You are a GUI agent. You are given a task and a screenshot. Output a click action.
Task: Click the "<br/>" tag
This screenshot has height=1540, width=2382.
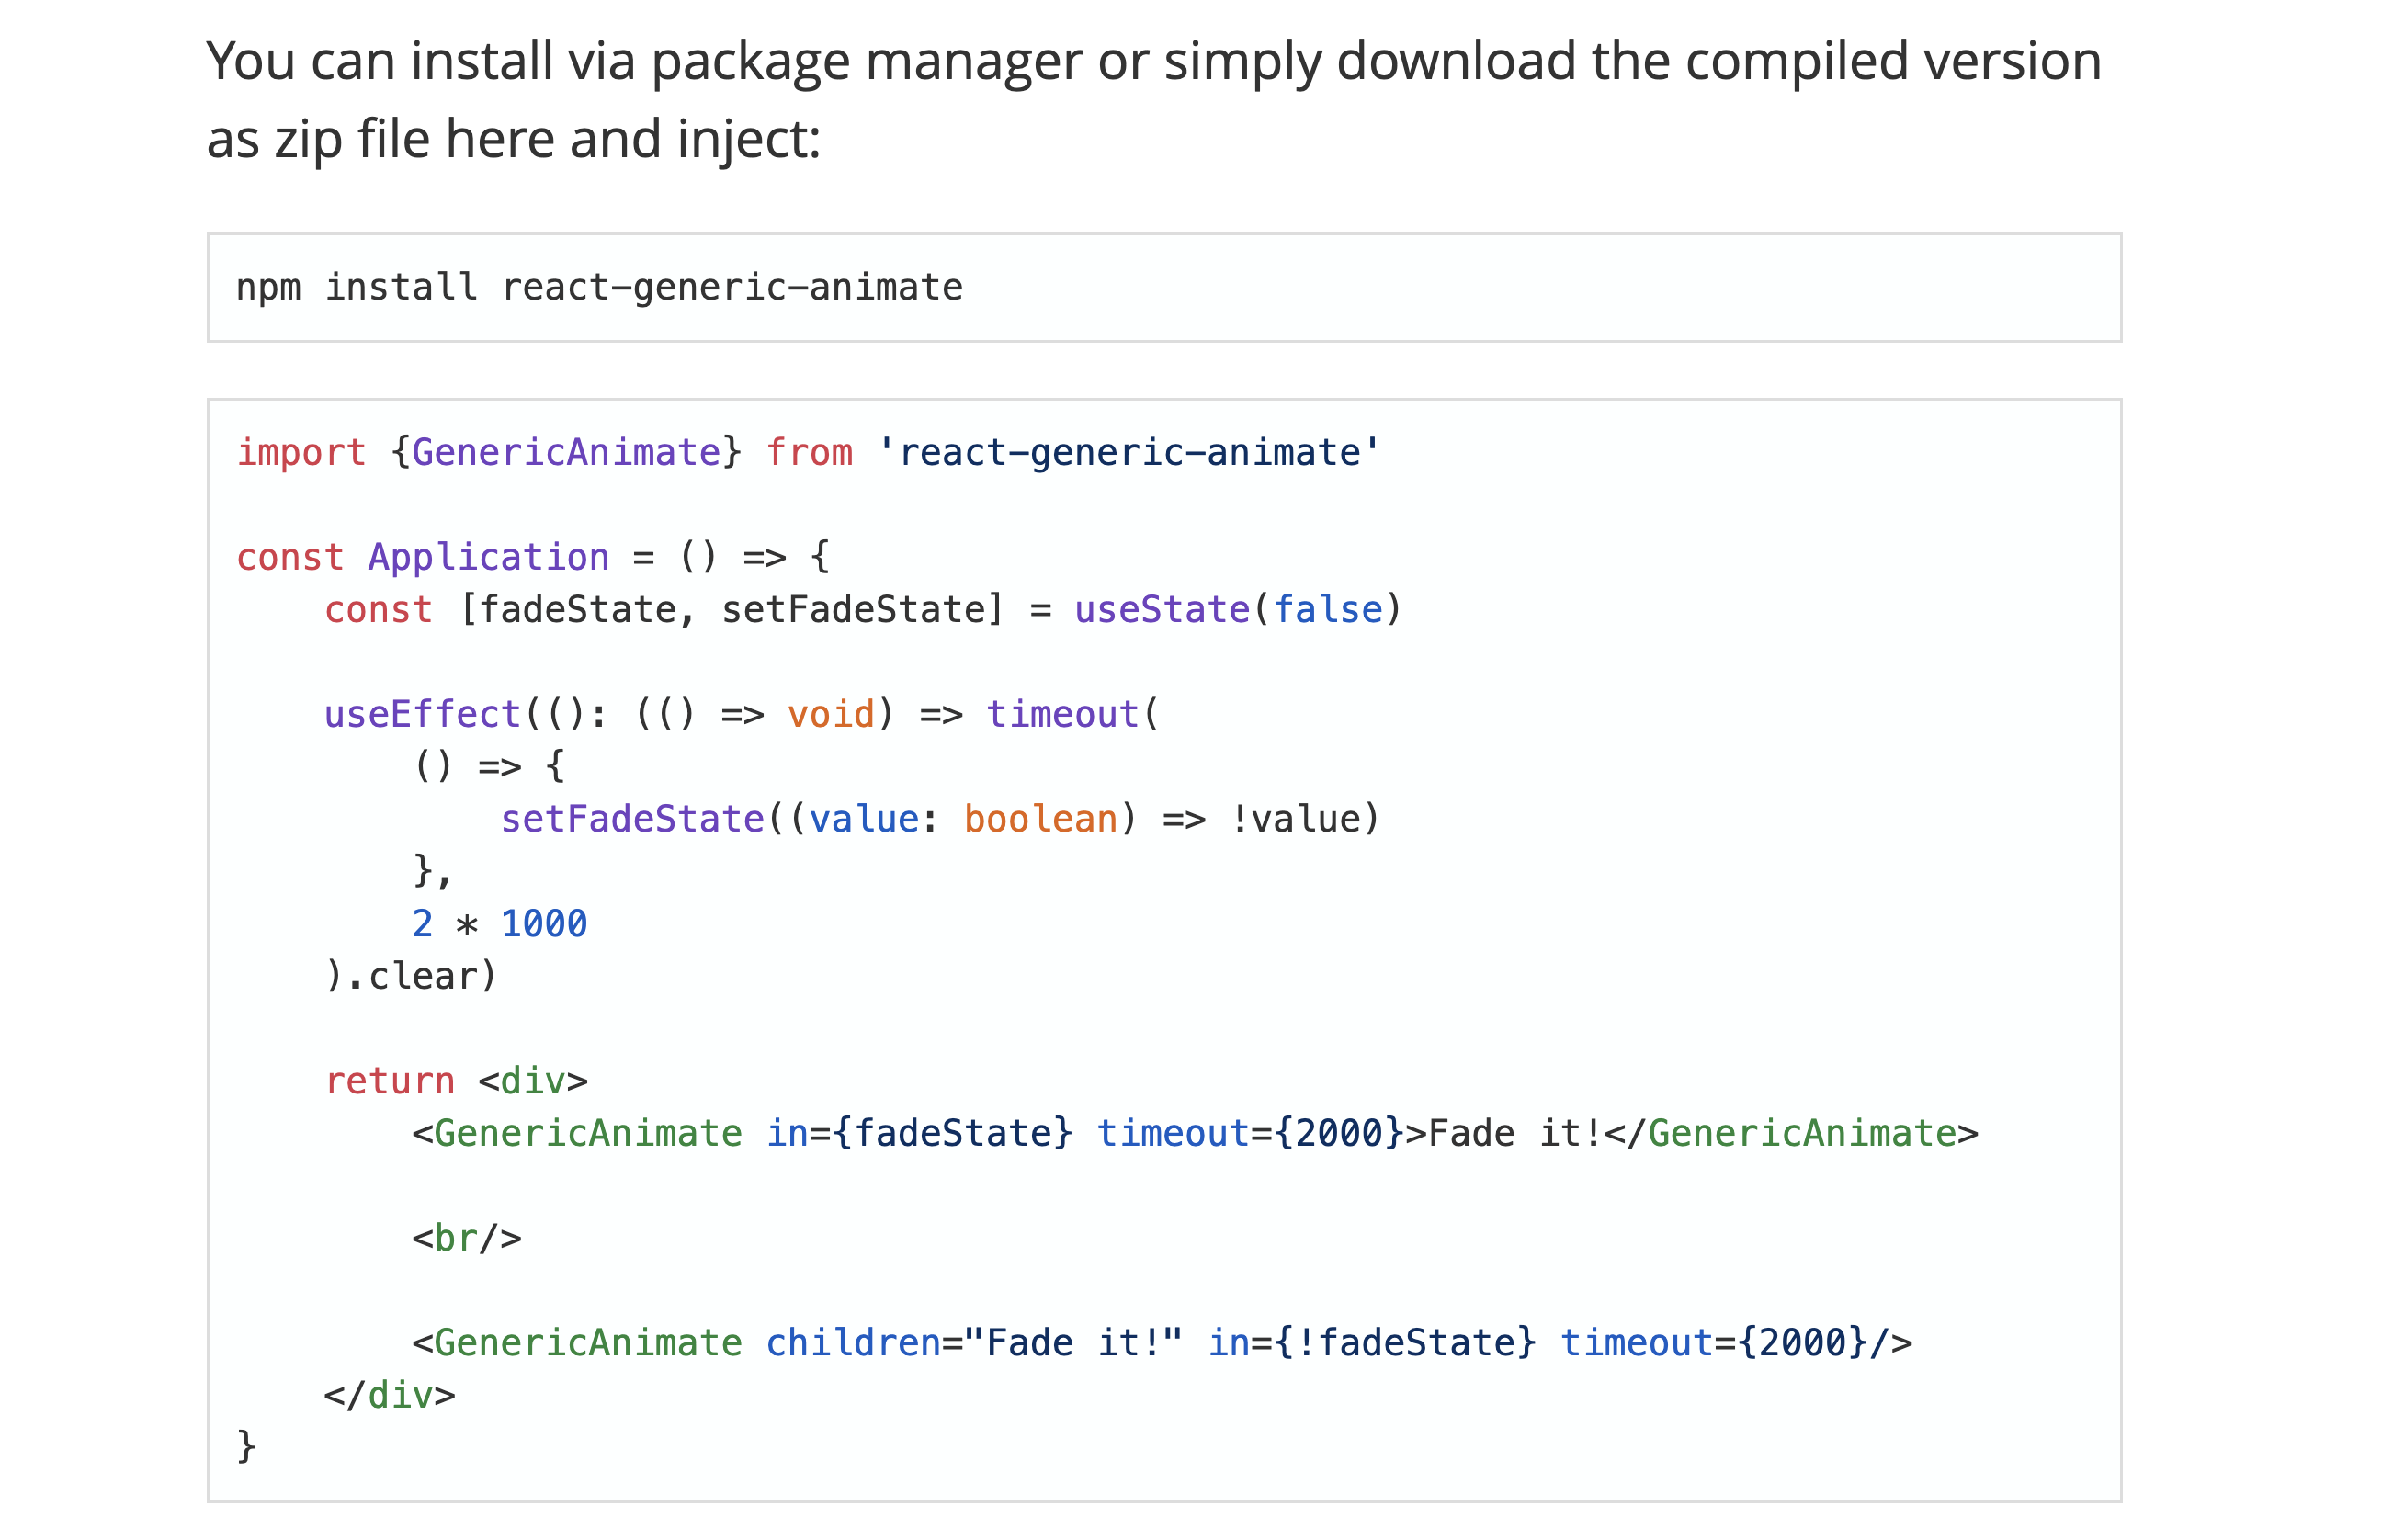466,1239
